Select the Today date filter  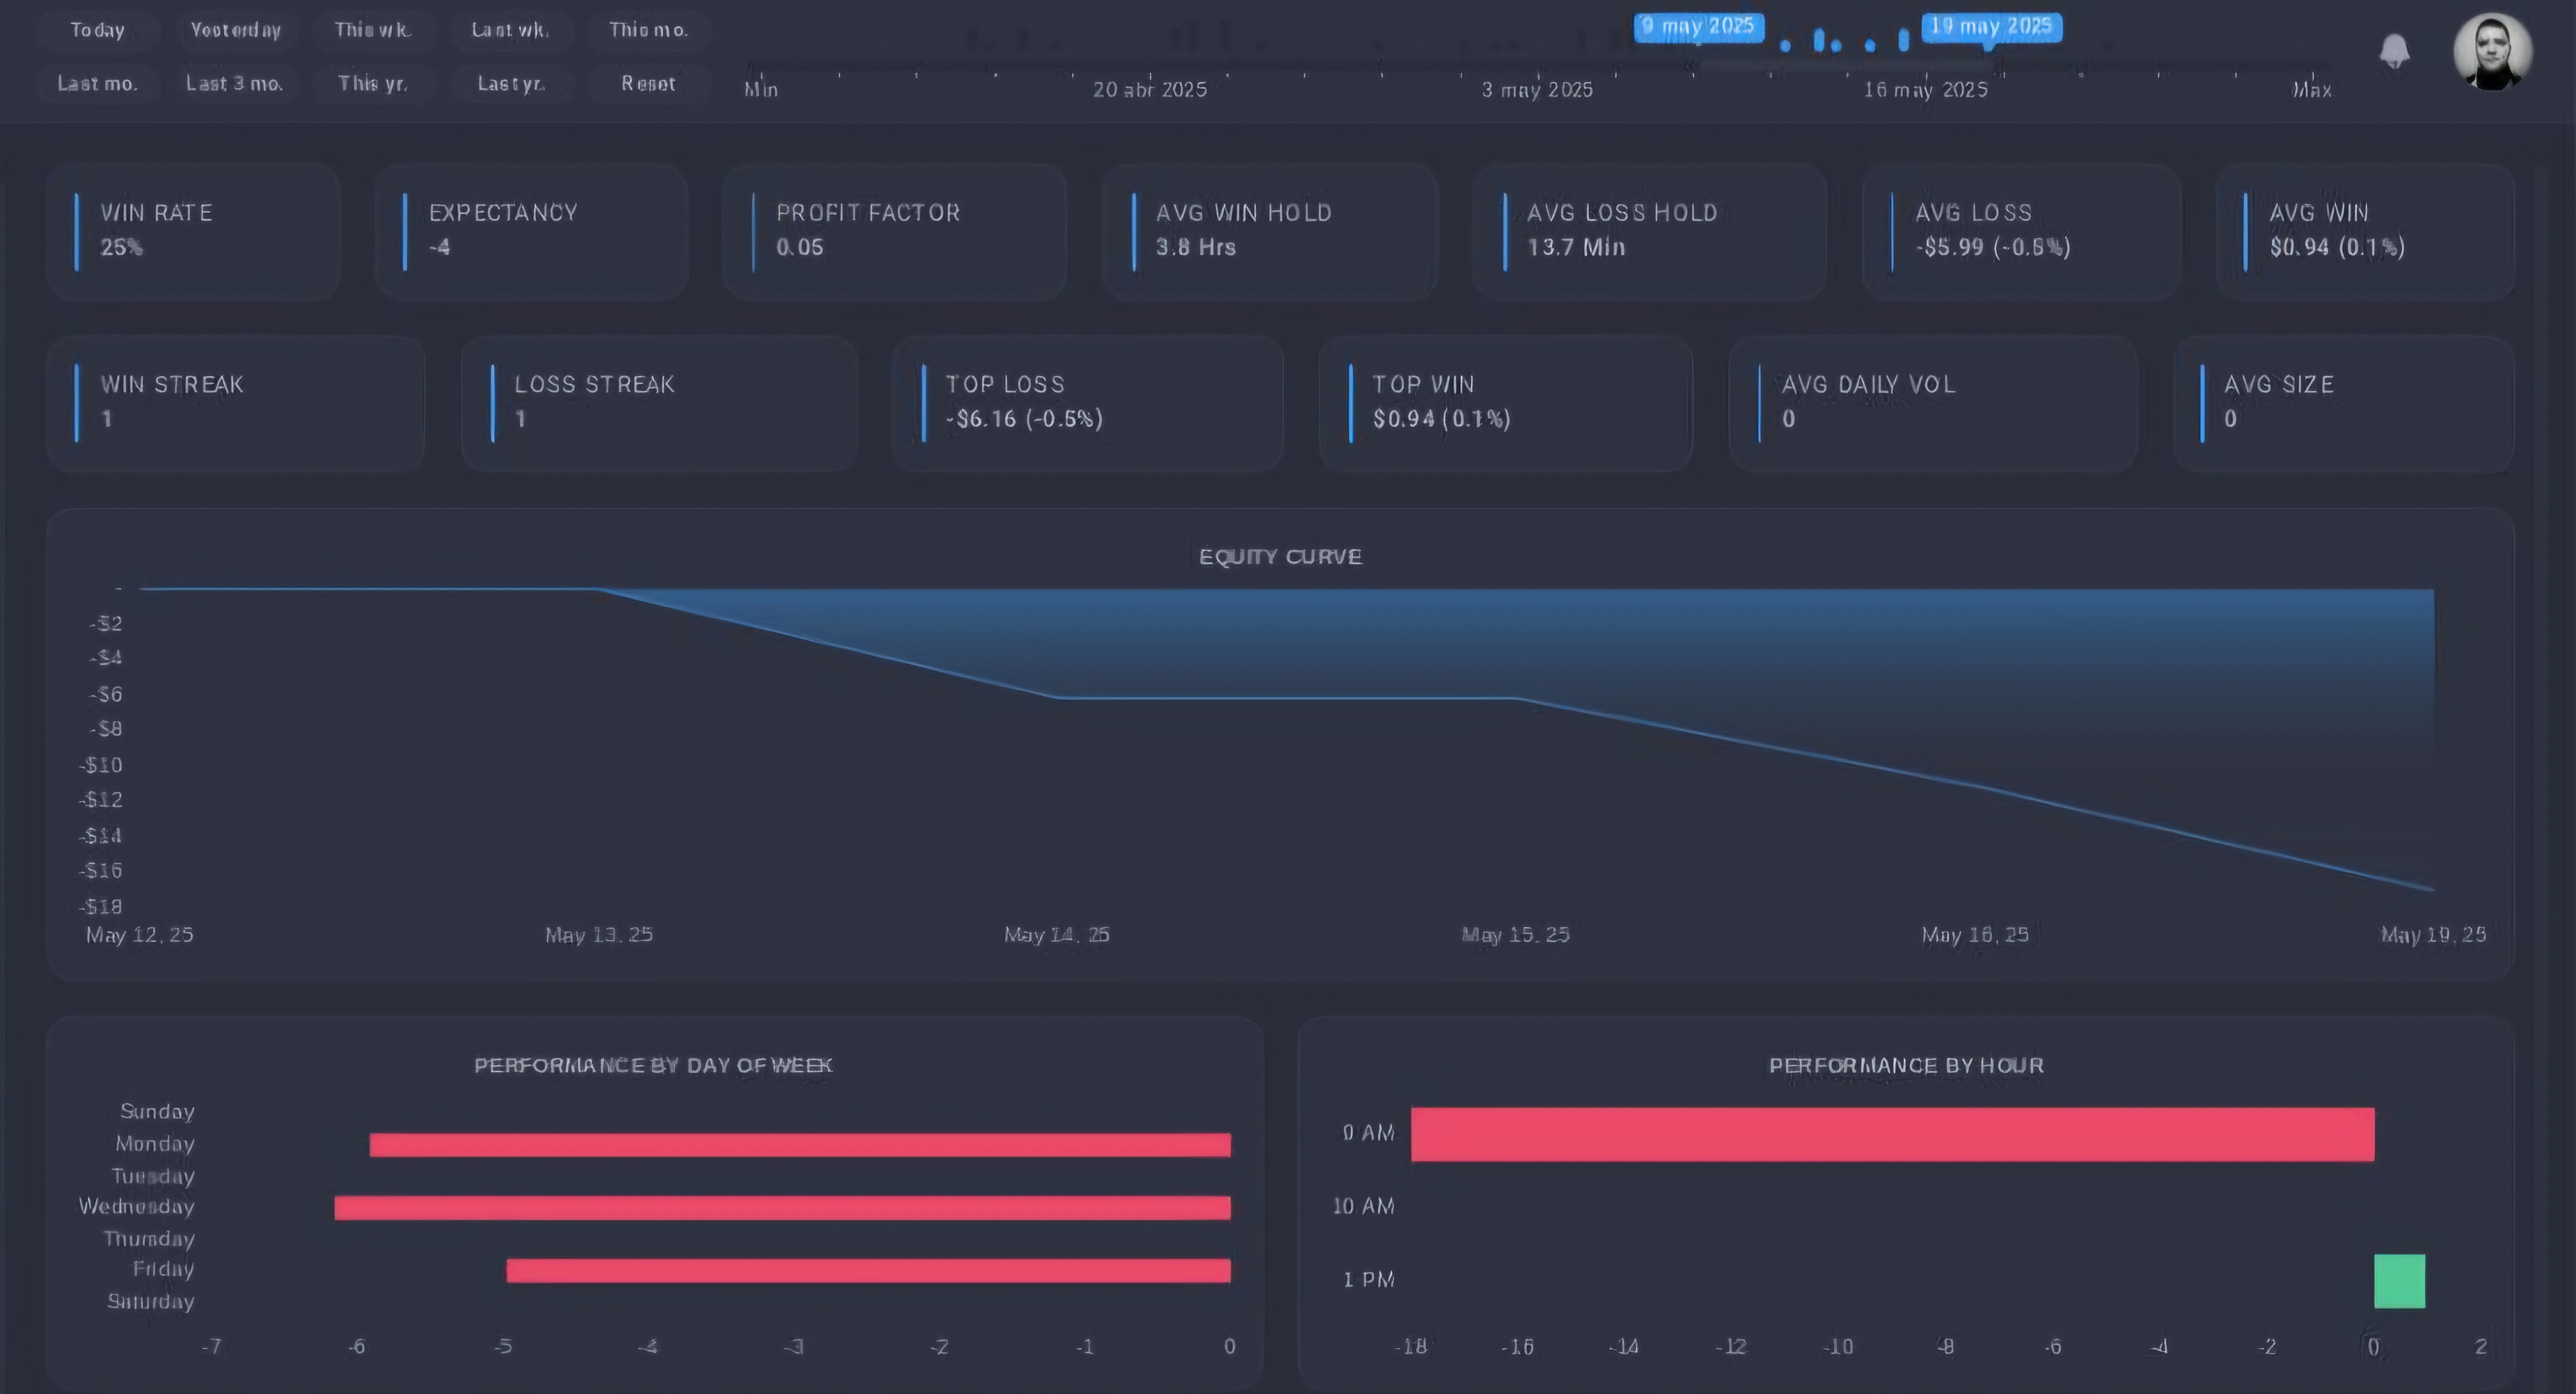point(97,30)
